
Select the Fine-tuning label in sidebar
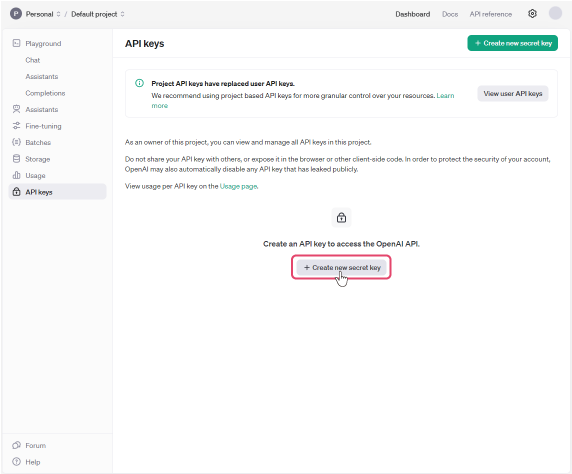tap(43, 126)
